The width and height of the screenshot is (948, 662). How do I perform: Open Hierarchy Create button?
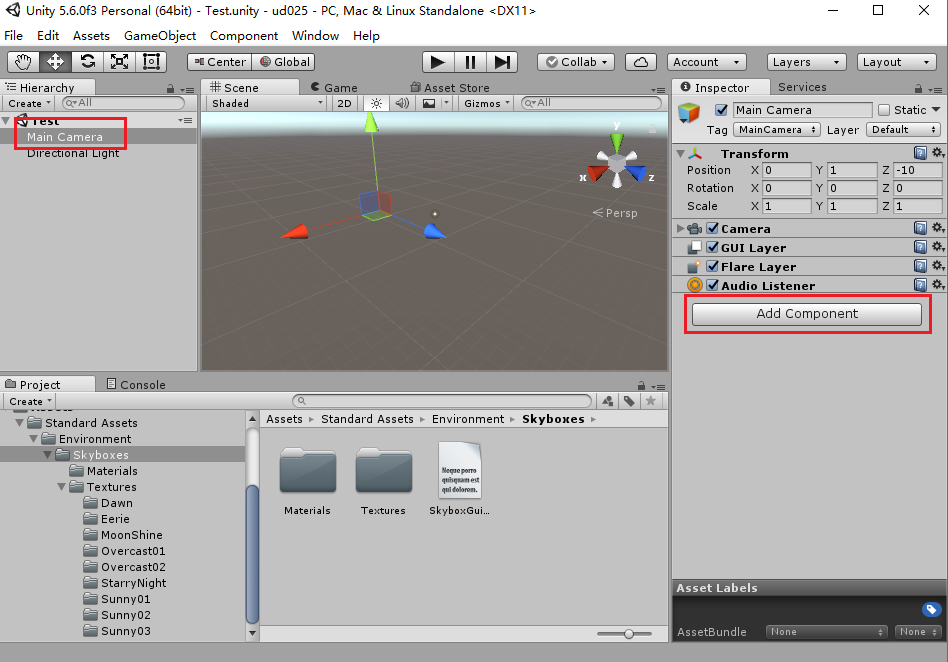(28, 103)
